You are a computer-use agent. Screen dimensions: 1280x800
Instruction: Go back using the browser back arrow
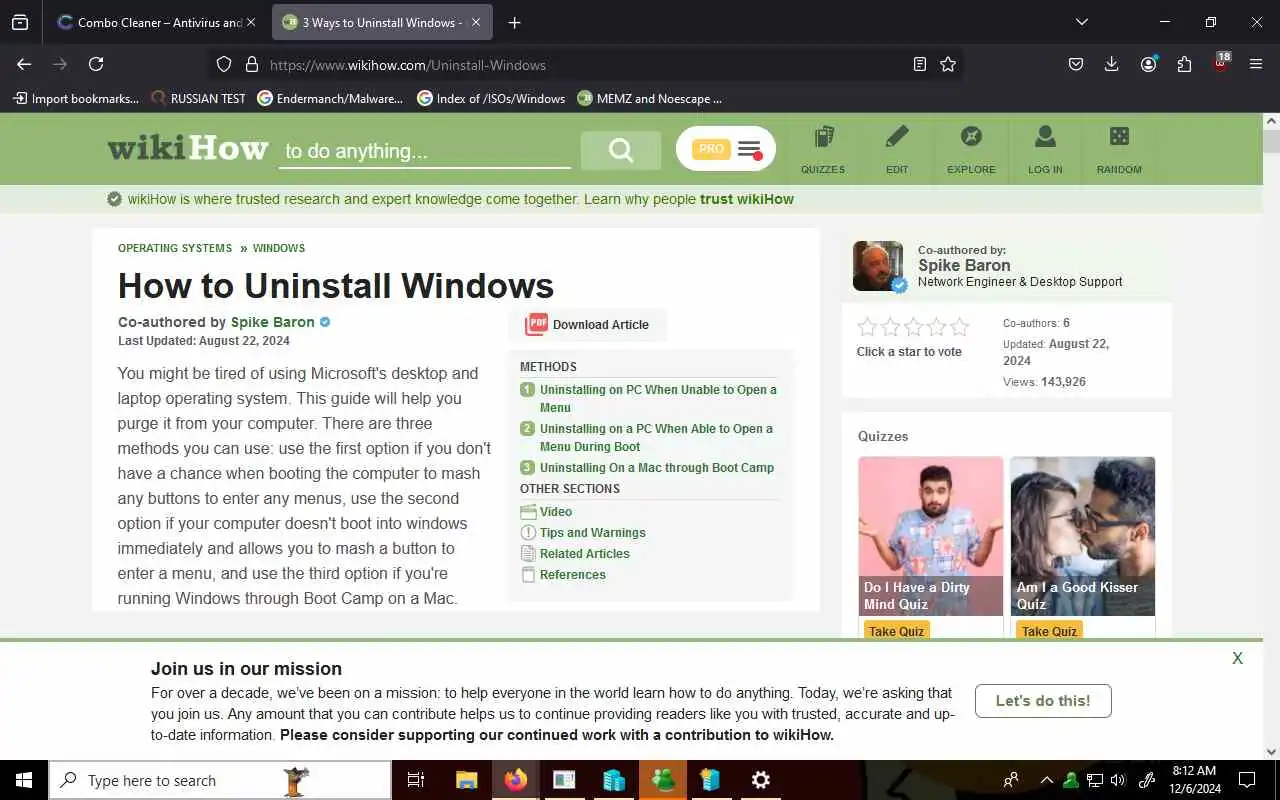point(24,64)
